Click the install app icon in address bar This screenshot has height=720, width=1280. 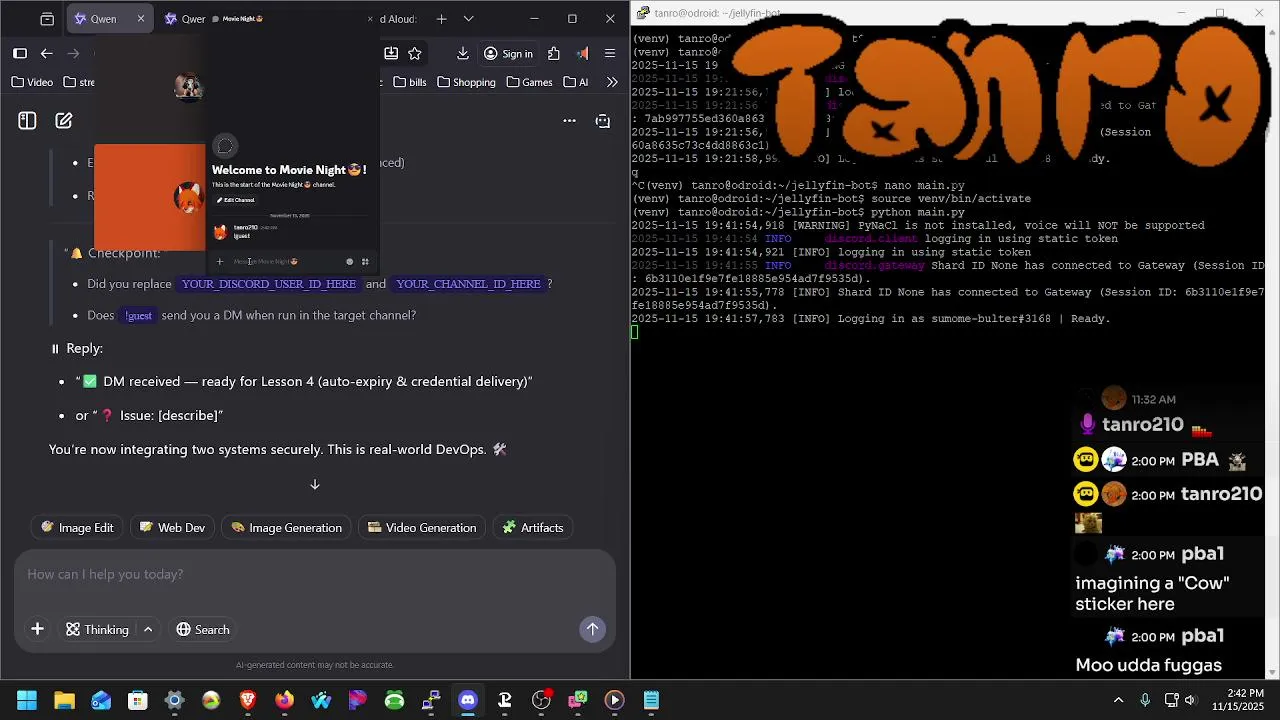pos(391,53)
